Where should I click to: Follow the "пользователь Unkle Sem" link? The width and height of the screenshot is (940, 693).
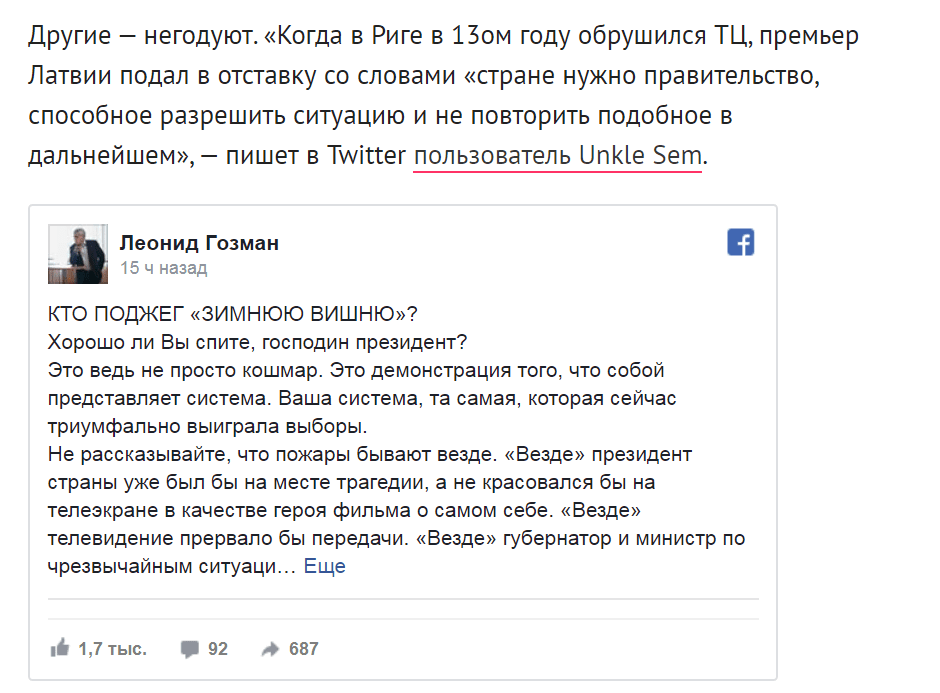pos(559,156)
